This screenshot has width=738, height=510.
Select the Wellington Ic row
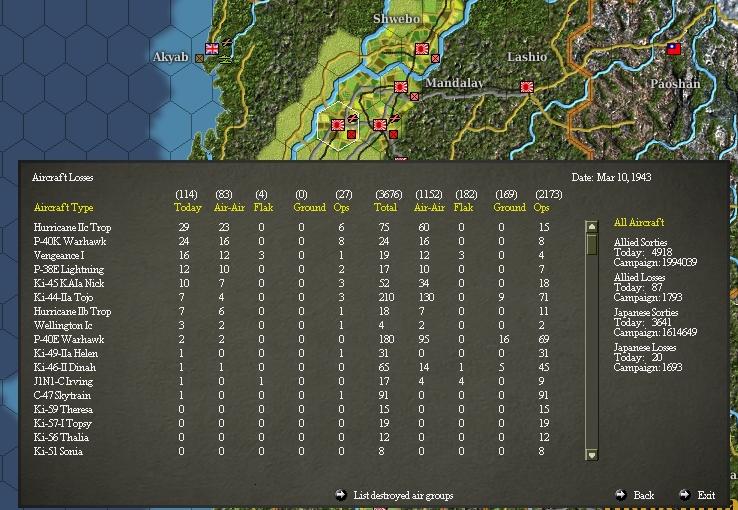coord(291,325)
